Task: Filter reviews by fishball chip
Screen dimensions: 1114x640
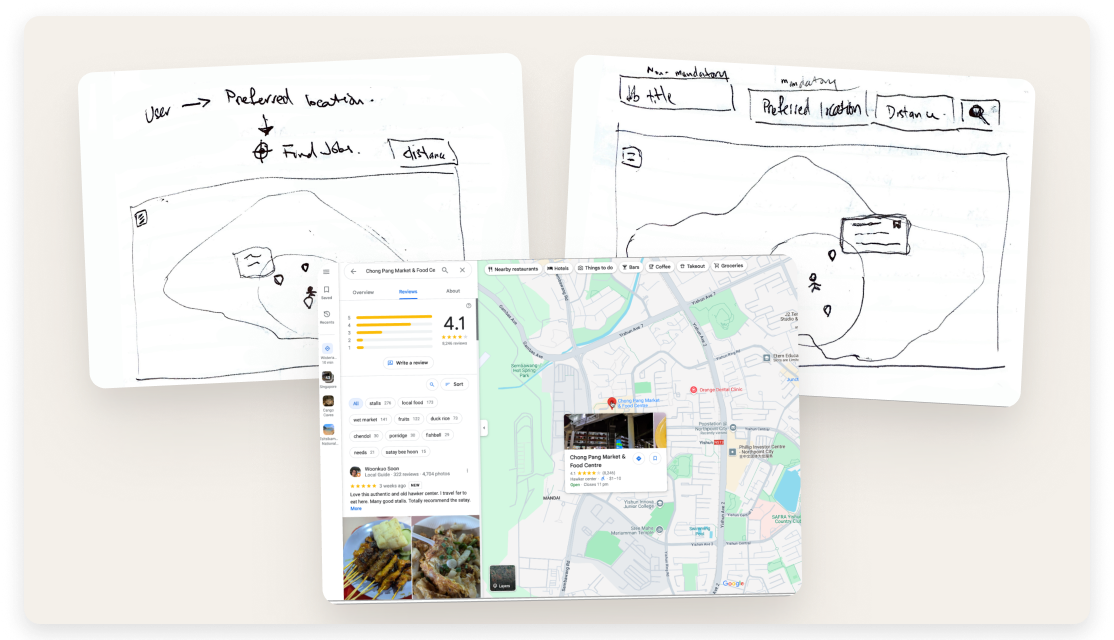Action: [437, 435]
